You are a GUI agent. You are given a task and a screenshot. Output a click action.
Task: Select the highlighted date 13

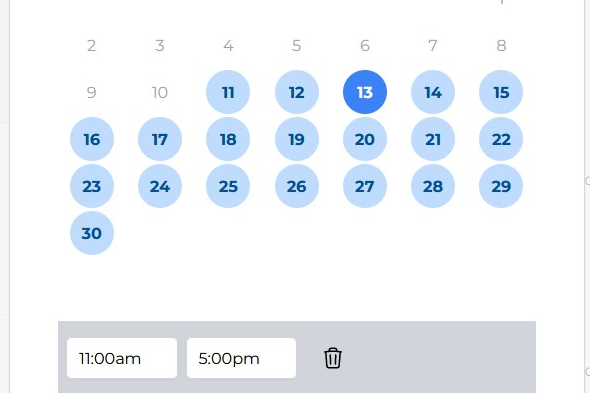tap(365, 92)
